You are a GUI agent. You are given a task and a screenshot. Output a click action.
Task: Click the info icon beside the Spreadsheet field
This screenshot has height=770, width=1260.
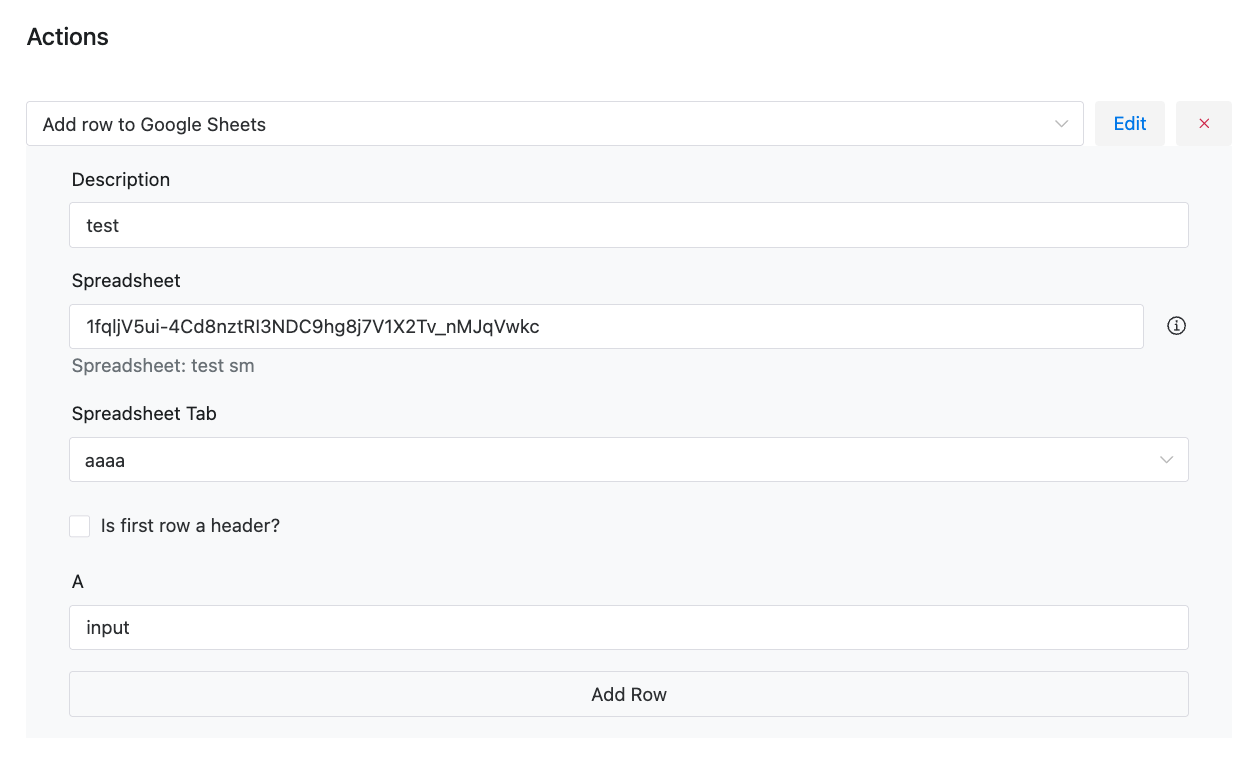click(x=1177, y=326)
